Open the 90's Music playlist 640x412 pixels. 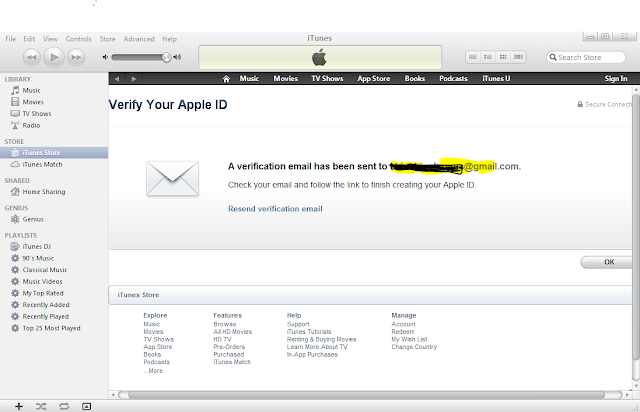pos(38,258)
